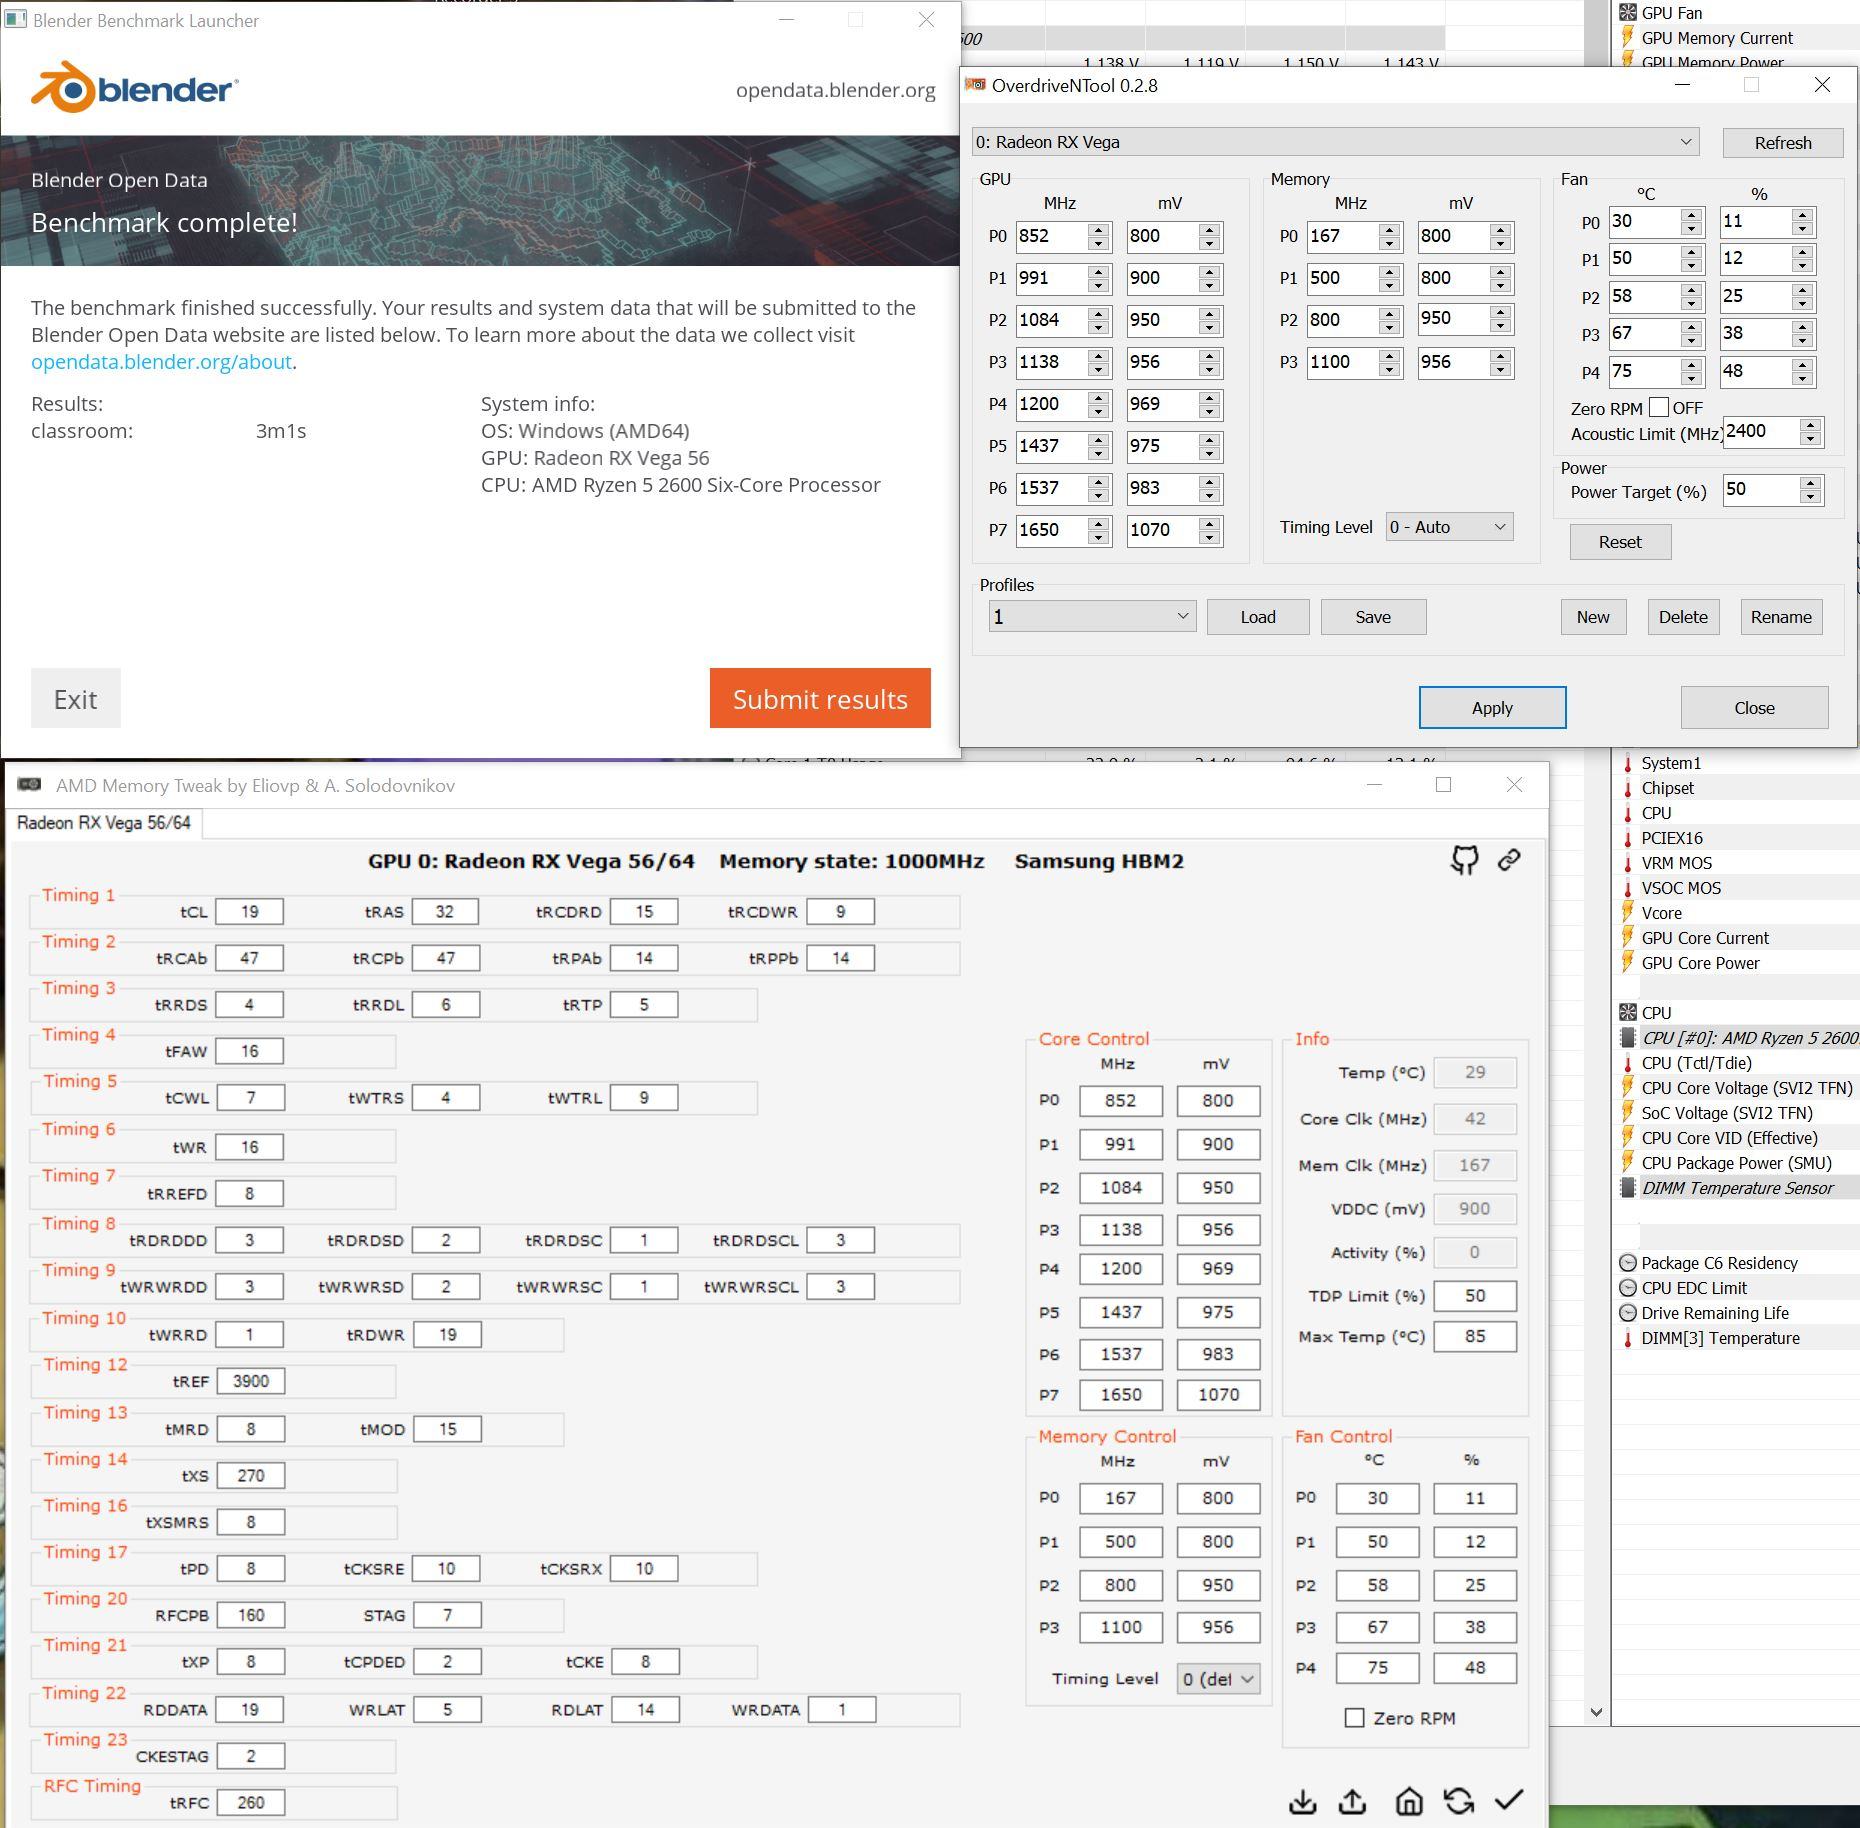
Task: Increase GPU P7 MHz value with up arrow
Action: [1099, 522]
